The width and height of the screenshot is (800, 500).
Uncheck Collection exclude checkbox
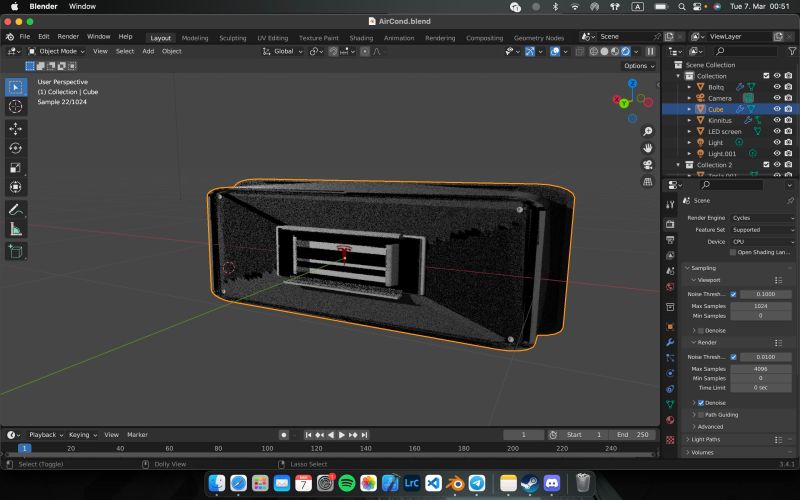coord(766,76)
